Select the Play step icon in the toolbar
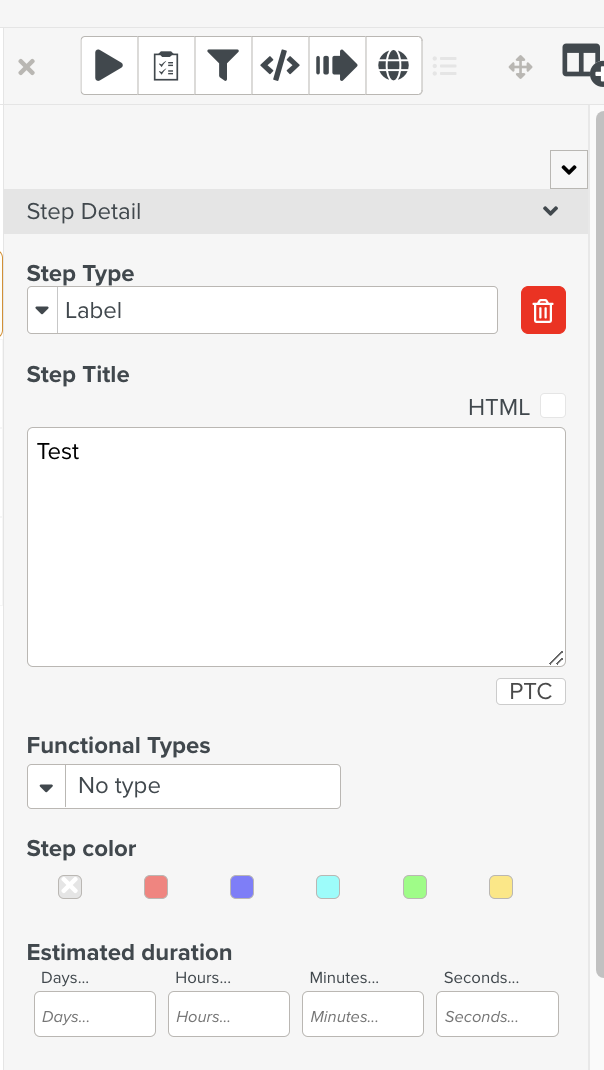The width and height of the screenshot is (604, 1070). (108, 65)
